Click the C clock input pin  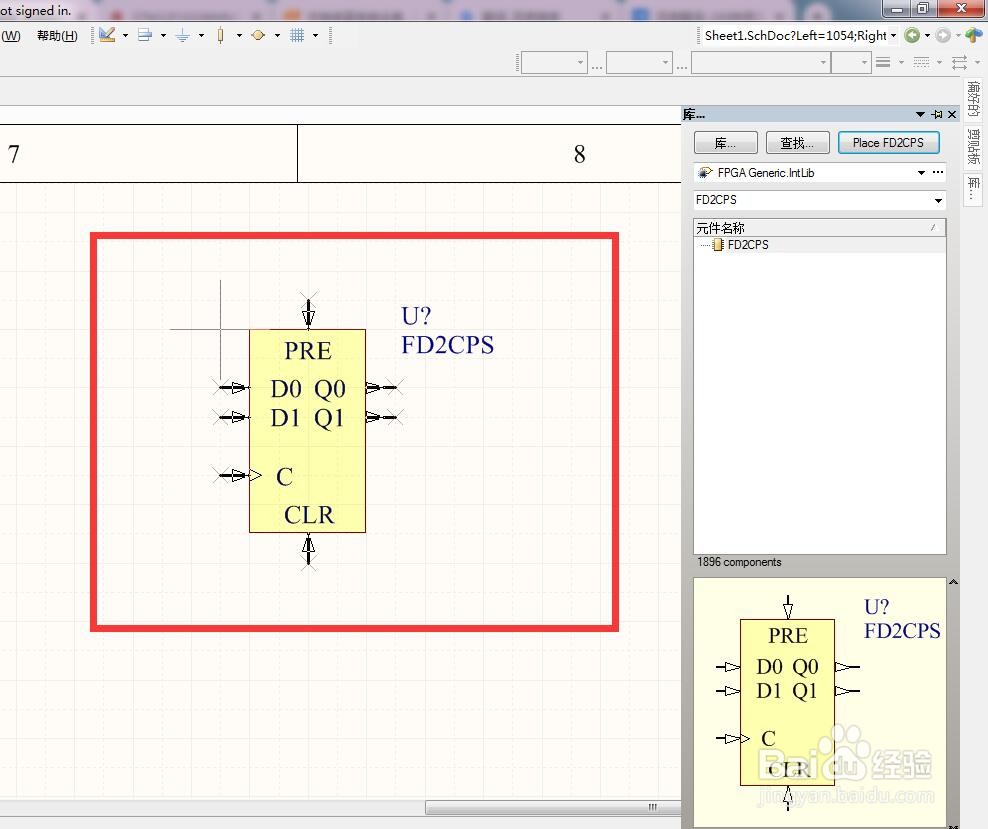[x=233, y=475]
